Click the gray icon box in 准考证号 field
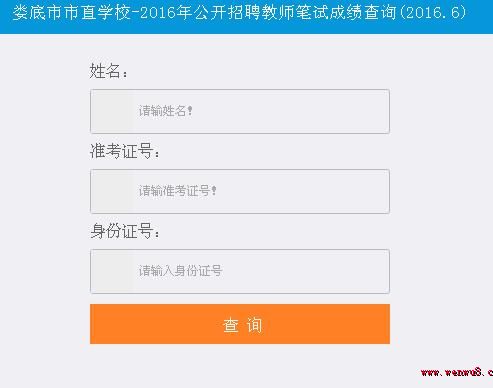The image size is (493, 388). pos(111,191)
